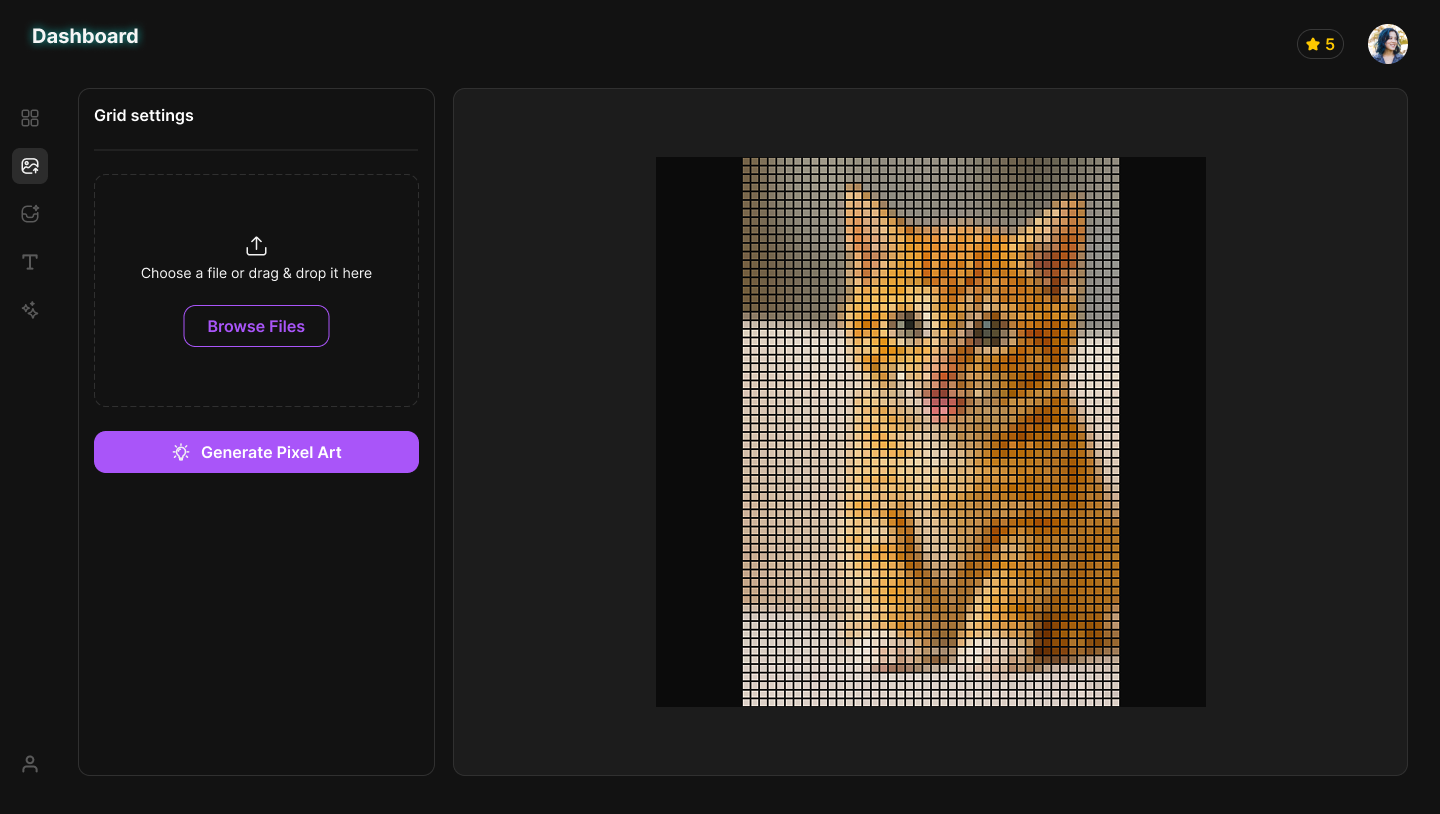The width and height of the screenshot is (1440, 814).
Task: Click the Dashboard heading
Action: 85,36
